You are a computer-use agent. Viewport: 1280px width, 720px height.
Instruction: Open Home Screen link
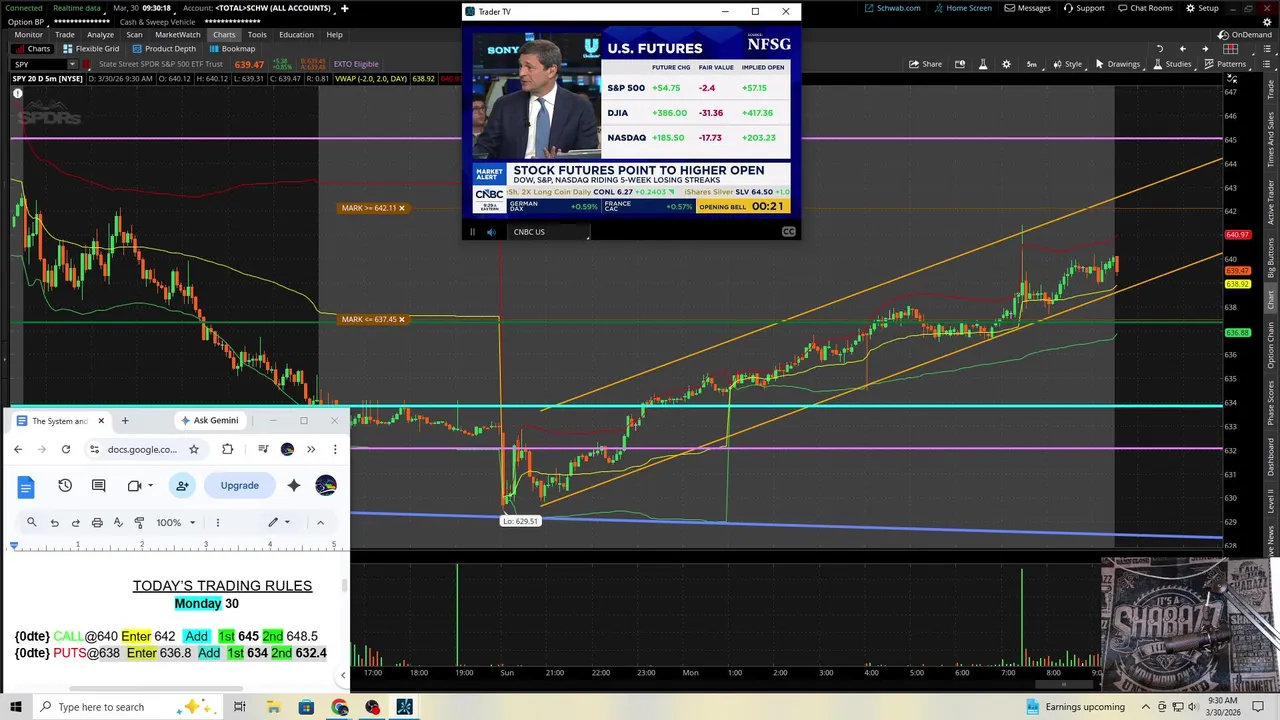point(963,8)
